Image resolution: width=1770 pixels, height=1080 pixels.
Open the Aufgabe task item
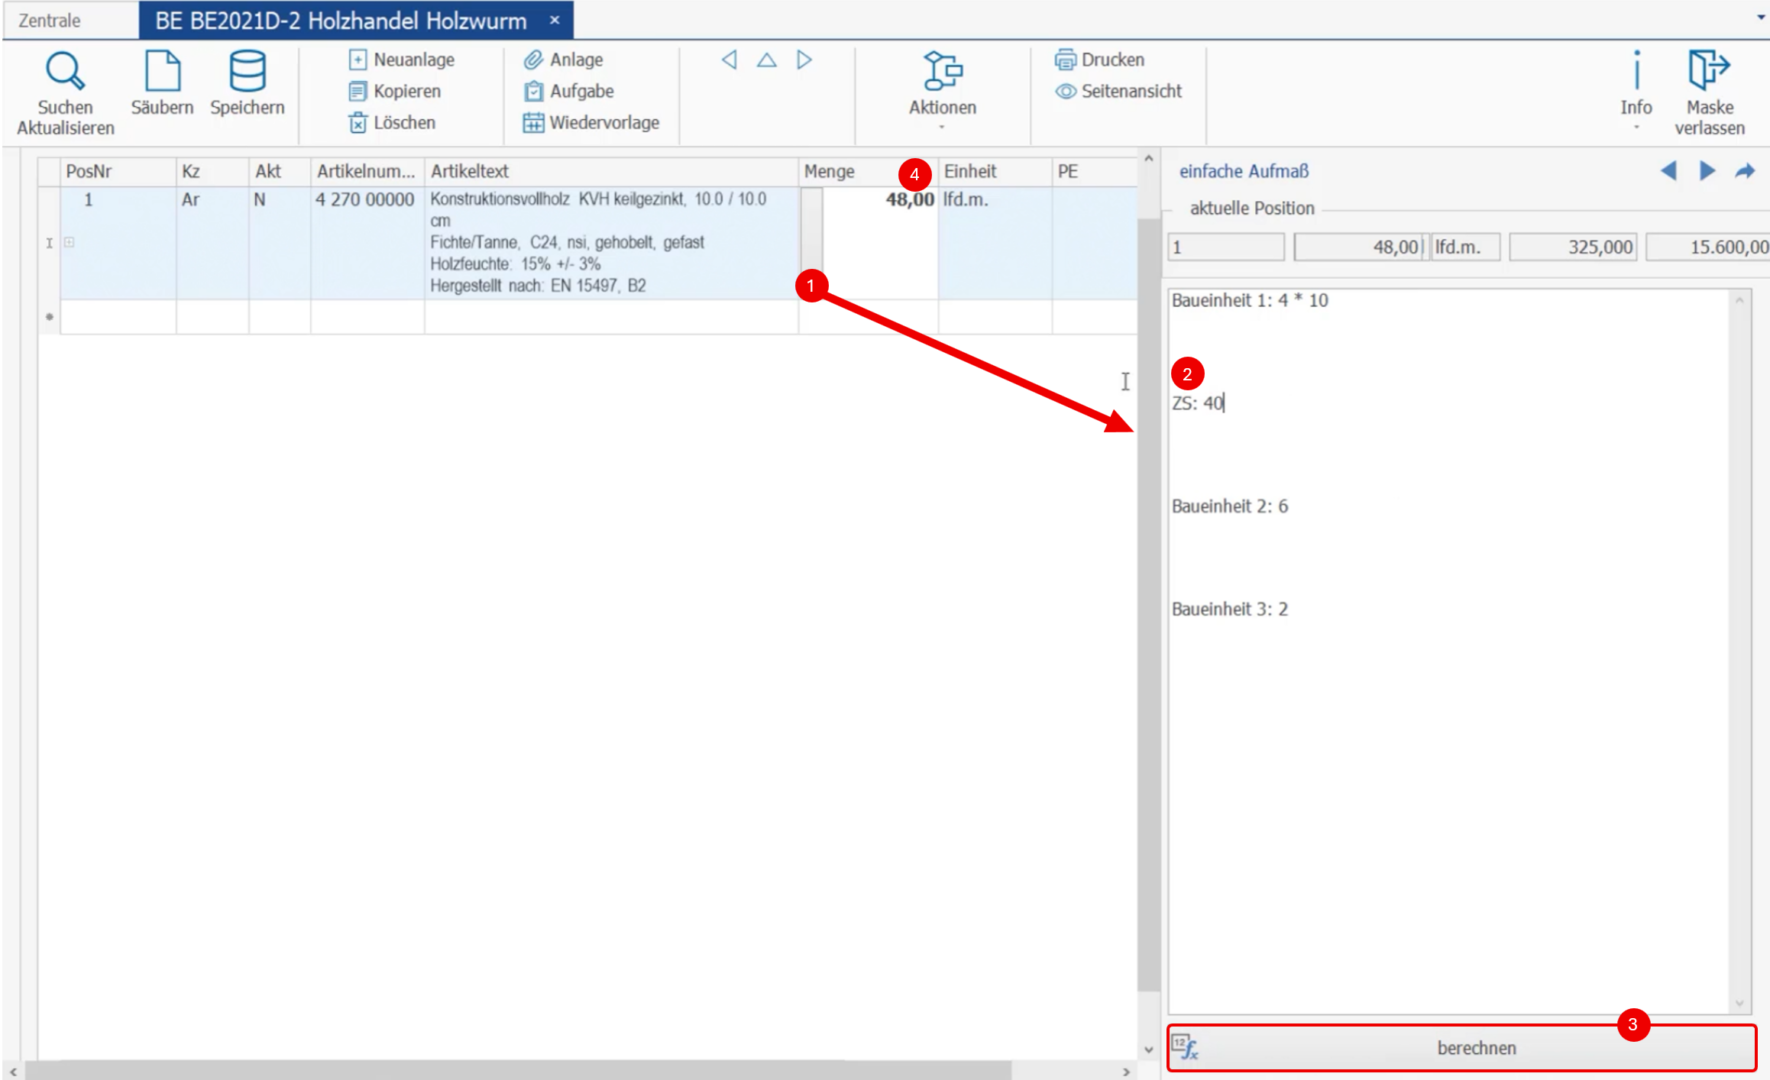(x=568, y=91)
